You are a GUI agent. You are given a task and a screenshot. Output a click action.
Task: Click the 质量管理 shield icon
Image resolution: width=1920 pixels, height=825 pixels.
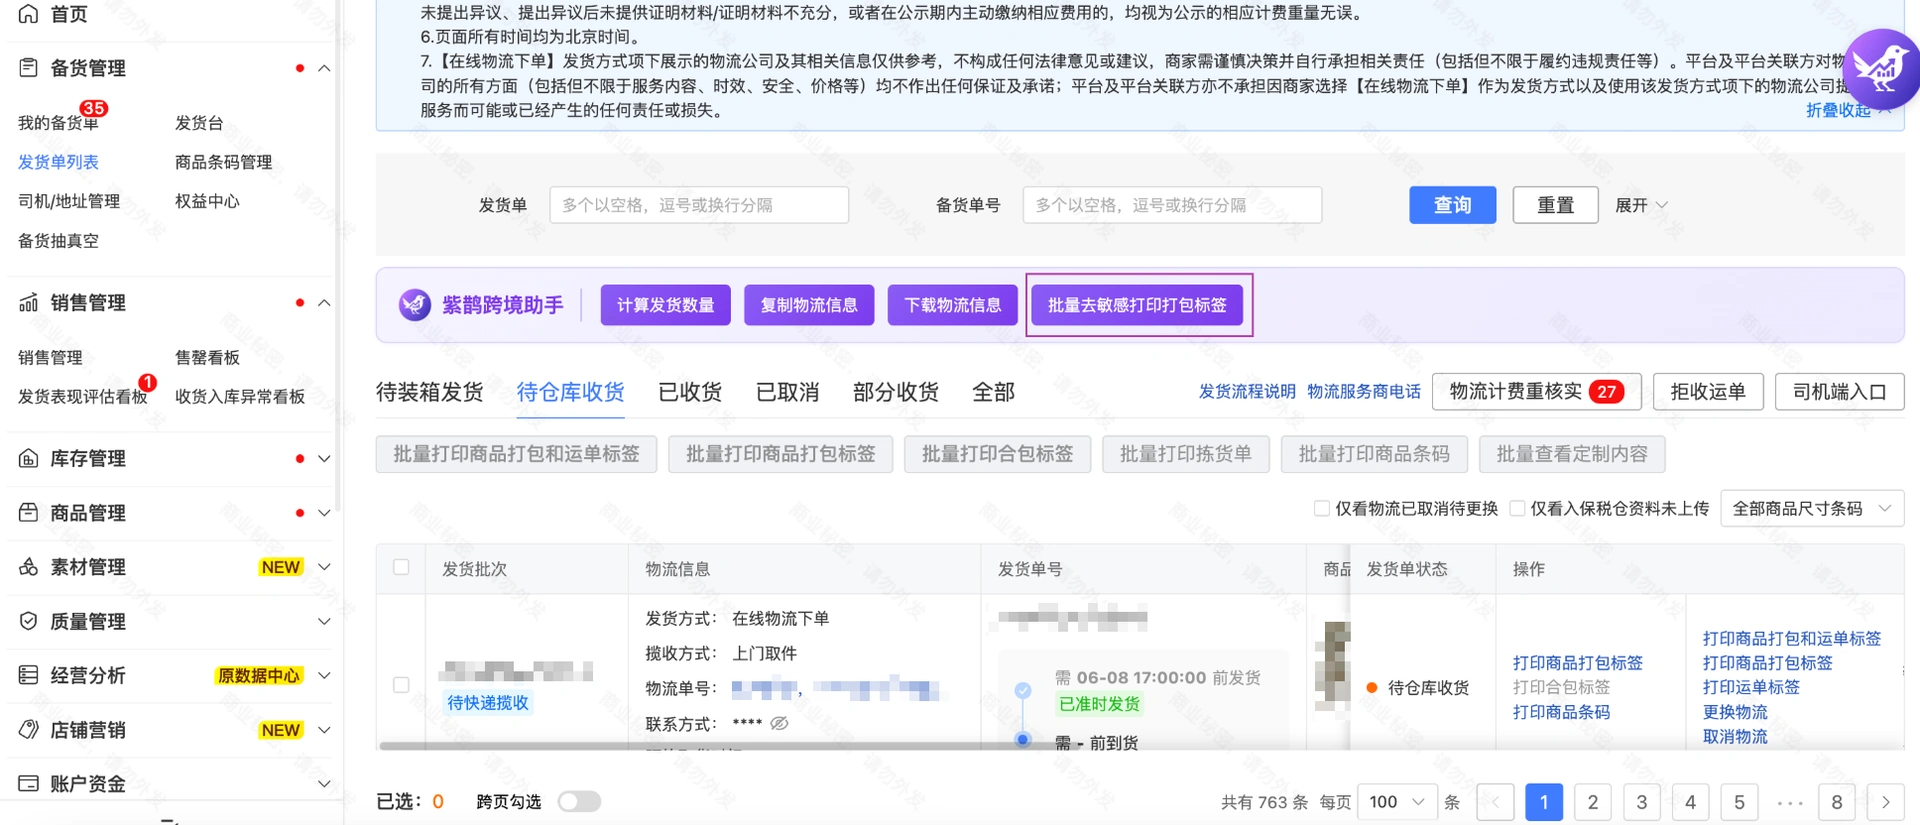[28, 621]
